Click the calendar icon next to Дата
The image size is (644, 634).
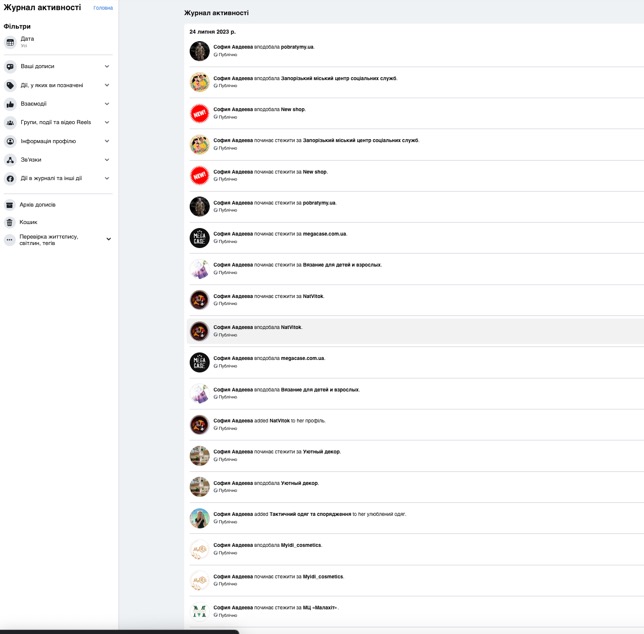(10, 42)
